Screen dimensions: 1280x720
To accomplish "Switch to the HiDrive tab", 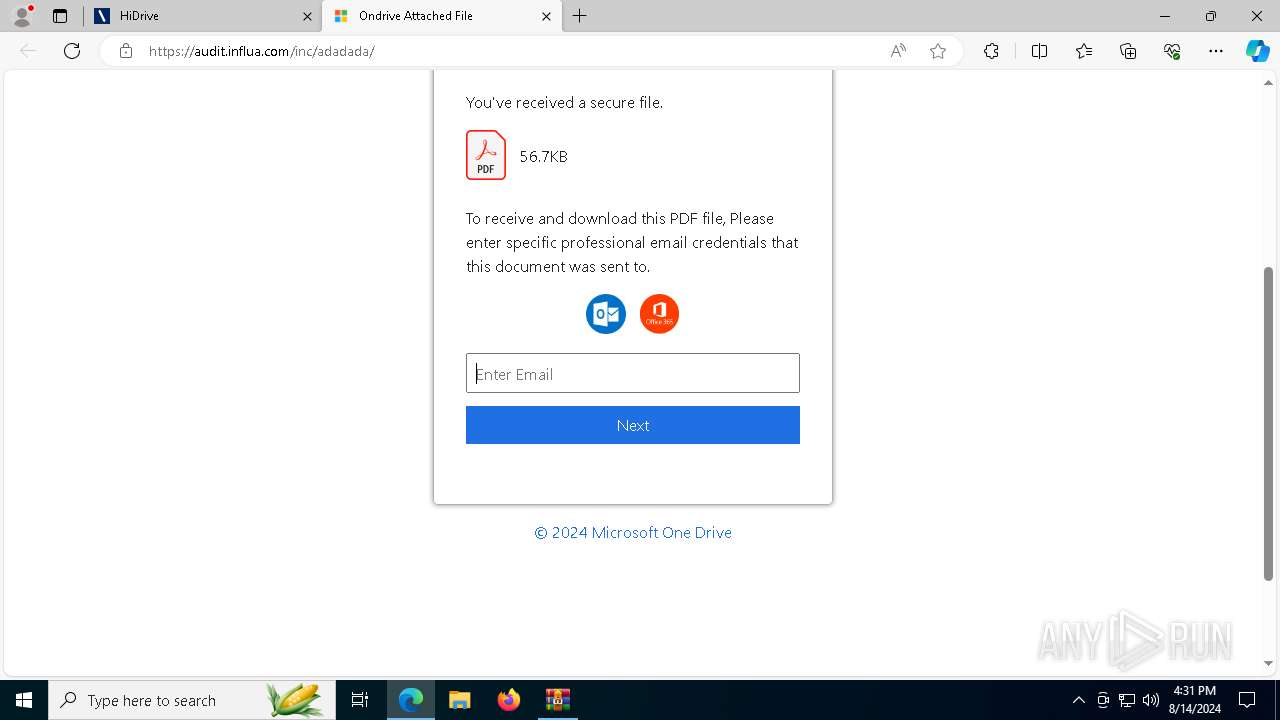I will (x=202, y=16).
